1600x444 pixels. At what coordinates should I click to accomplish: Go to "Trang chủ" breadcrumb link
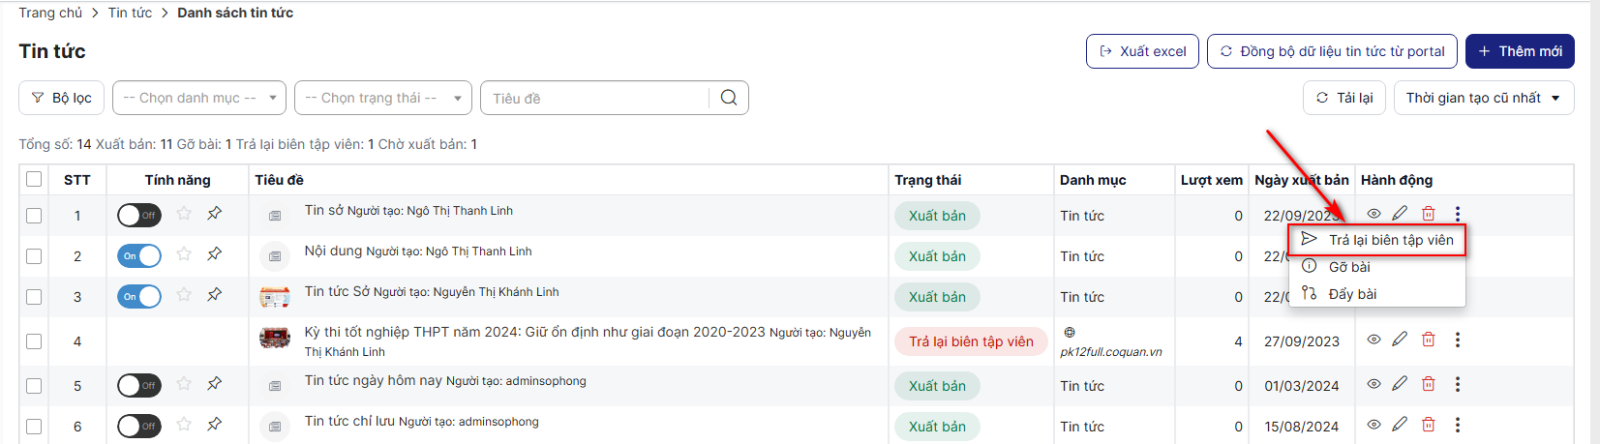click(50, 13)
